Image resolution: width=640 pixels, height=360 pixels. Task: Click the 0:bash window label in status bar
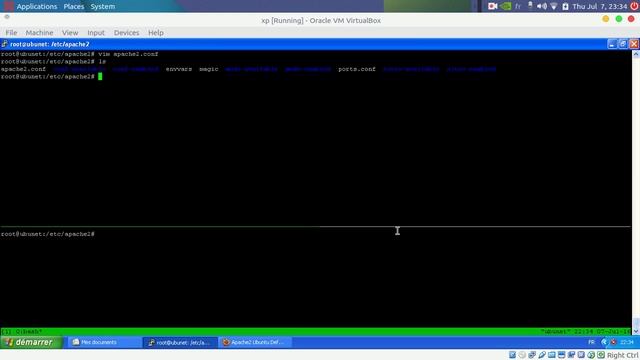coord(29,331)
